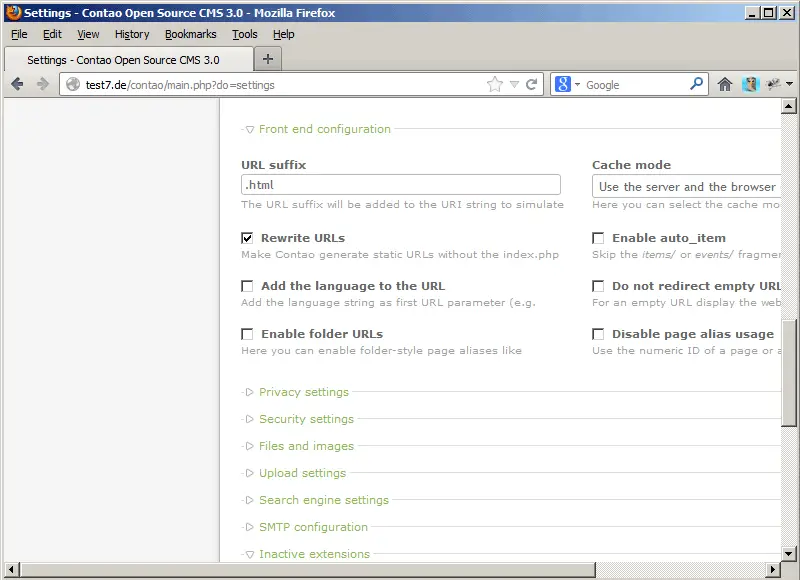Click the horizontal scrollbar right arrow
The height and width of the screenshot is (580, 800).
[773, 569]
